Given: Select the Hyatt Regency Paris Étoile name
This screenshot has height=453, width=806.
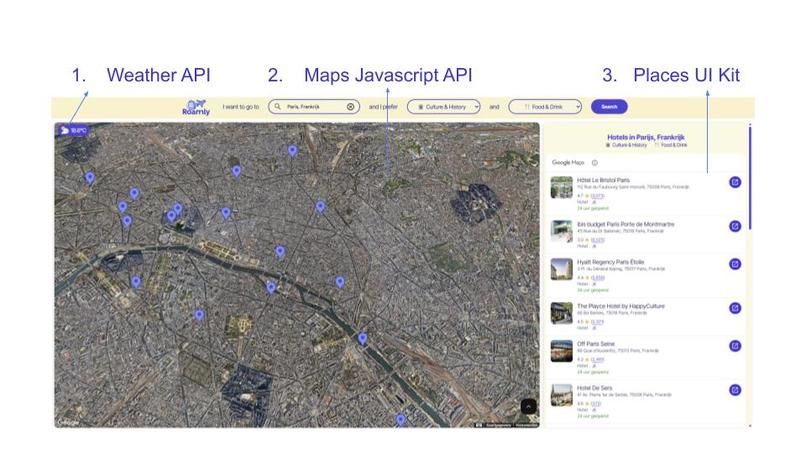Looking at the screenshot, I should click(x=610, y=262).
